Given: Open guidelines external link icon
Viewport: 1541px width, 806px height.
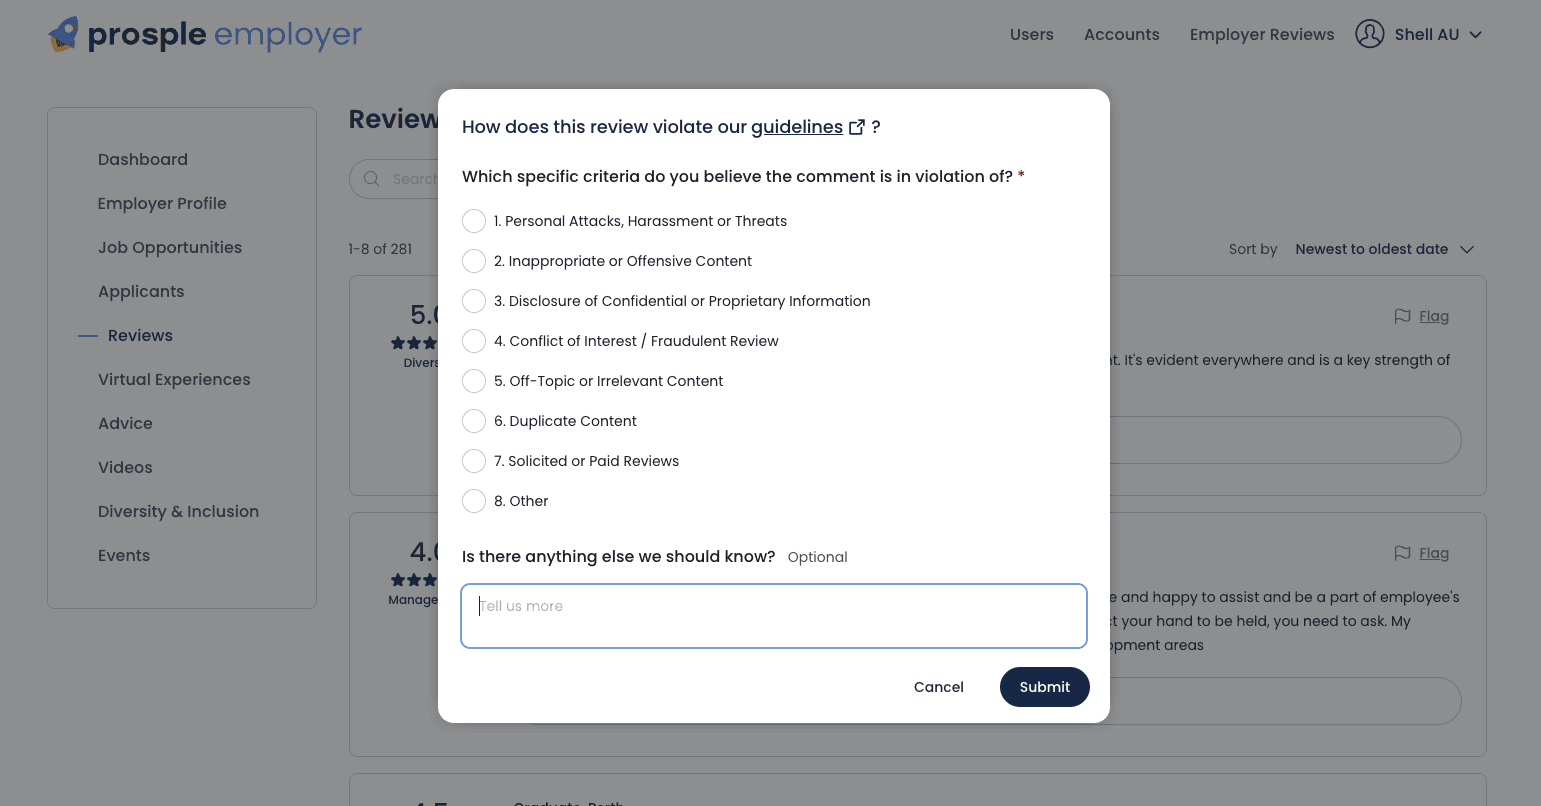Looking at the screenshot, I should point(857,127).
